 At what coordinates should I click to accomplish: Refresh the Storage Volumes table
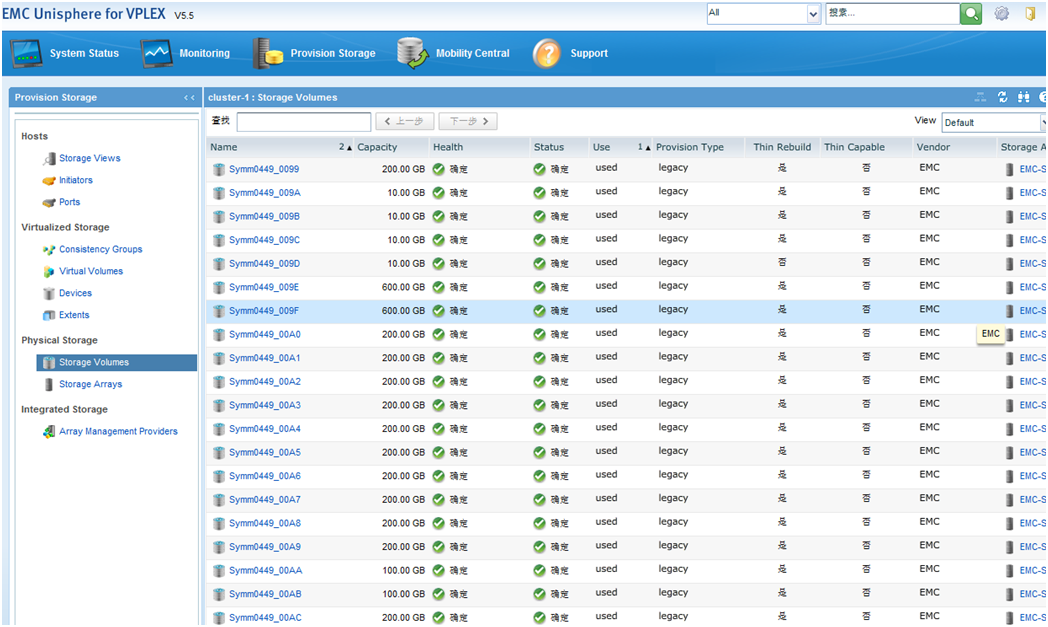coord(1003,97)
